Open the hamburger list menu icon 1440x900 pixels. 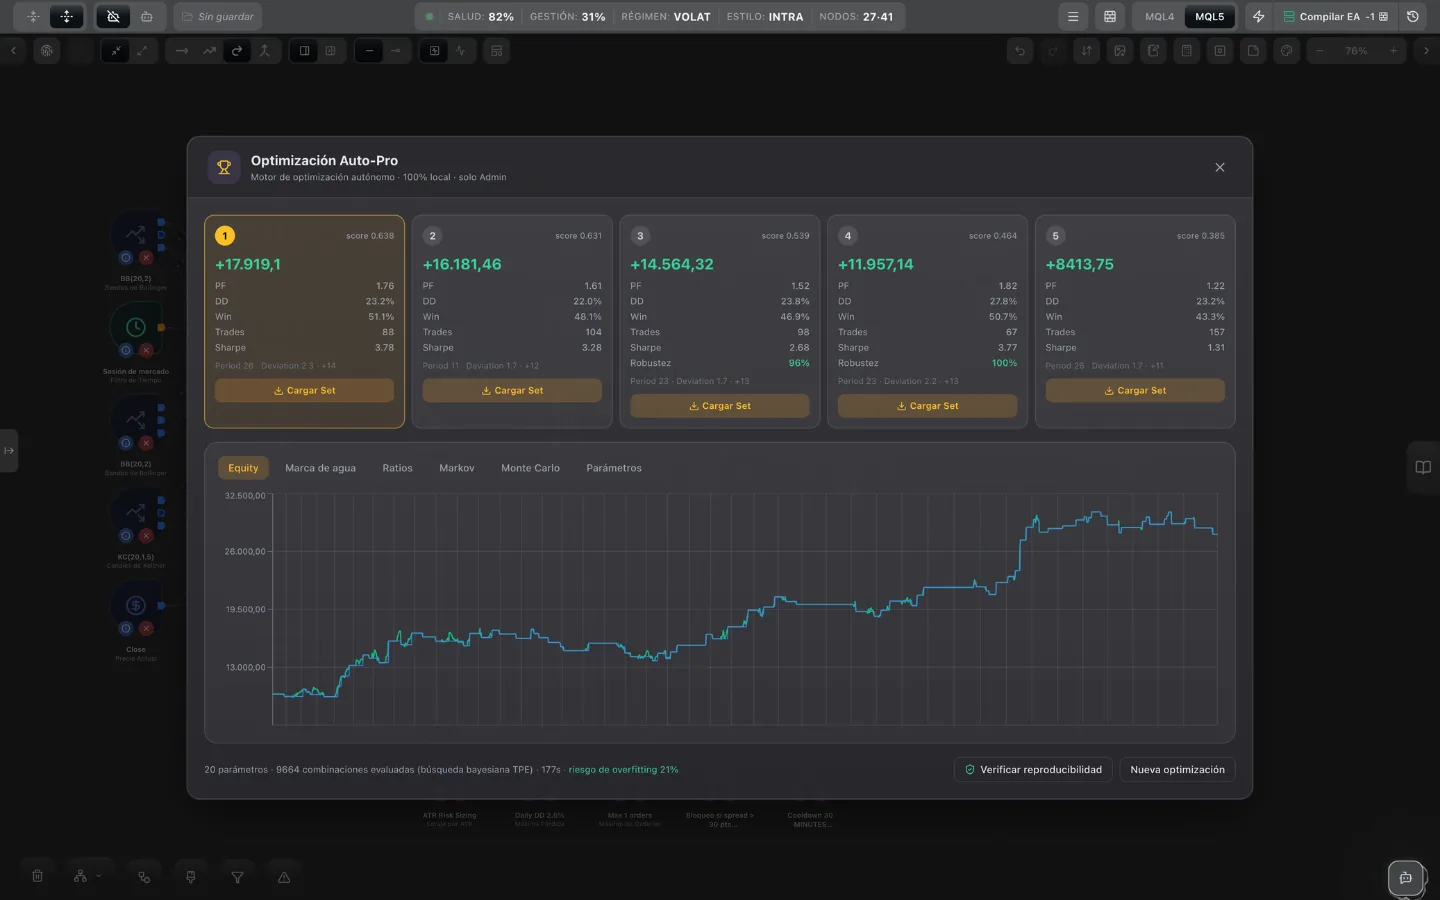coord(1073,17)
